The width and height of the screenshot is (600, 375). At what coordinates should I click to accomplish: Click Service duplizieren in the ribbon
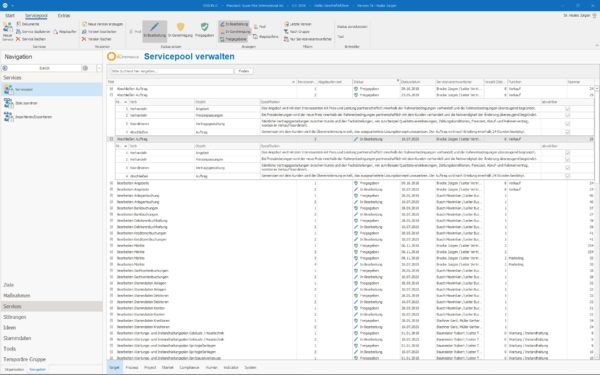33,32
